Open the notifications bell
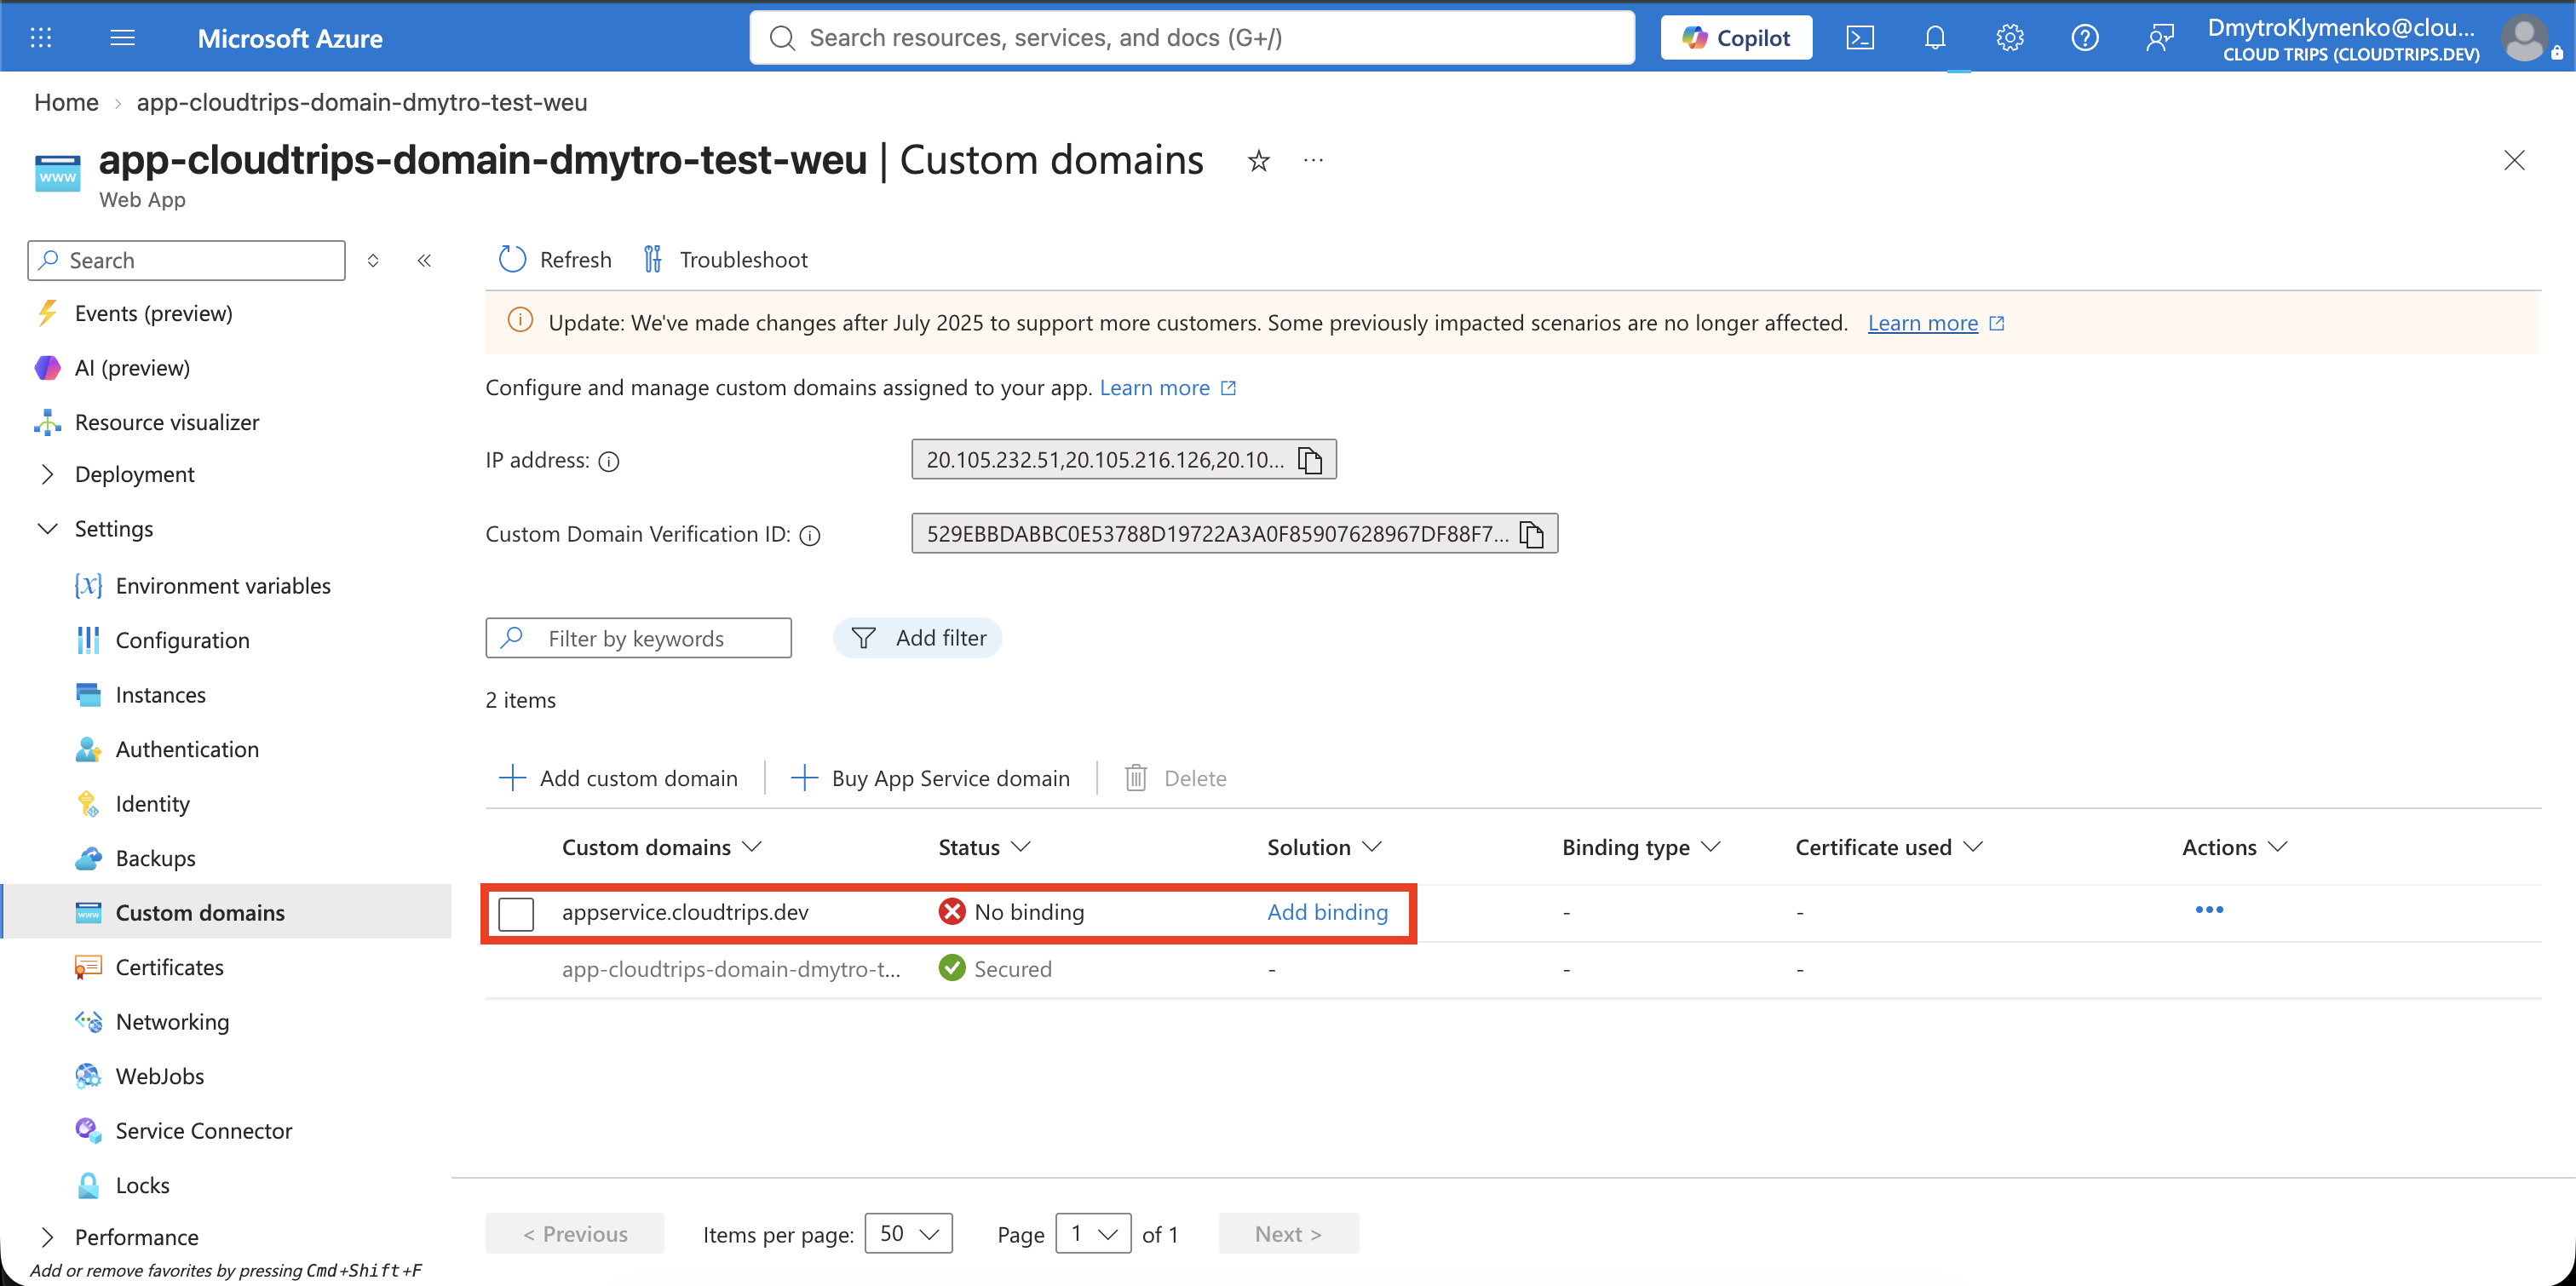The width and height of the screenshot is (2576, 1286). pos(1935,38)
